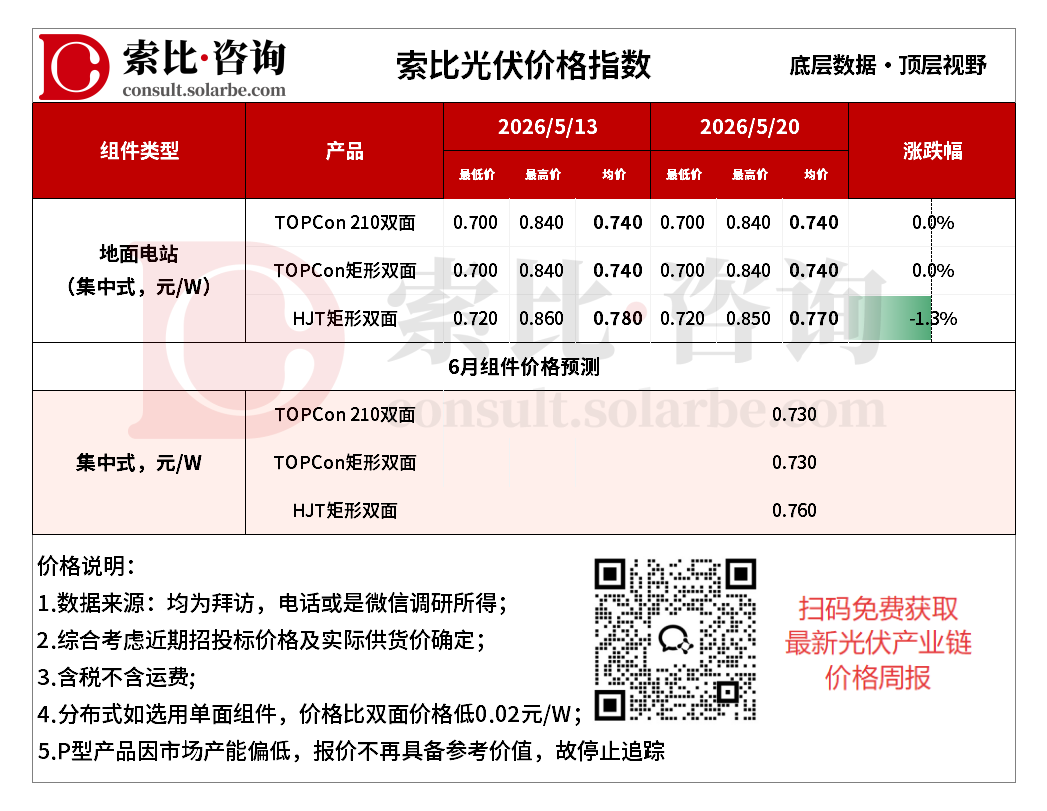This screenshot has width=1047, height=811.
Task: Click the red 价格周报 text
Action: pos(877,678)
